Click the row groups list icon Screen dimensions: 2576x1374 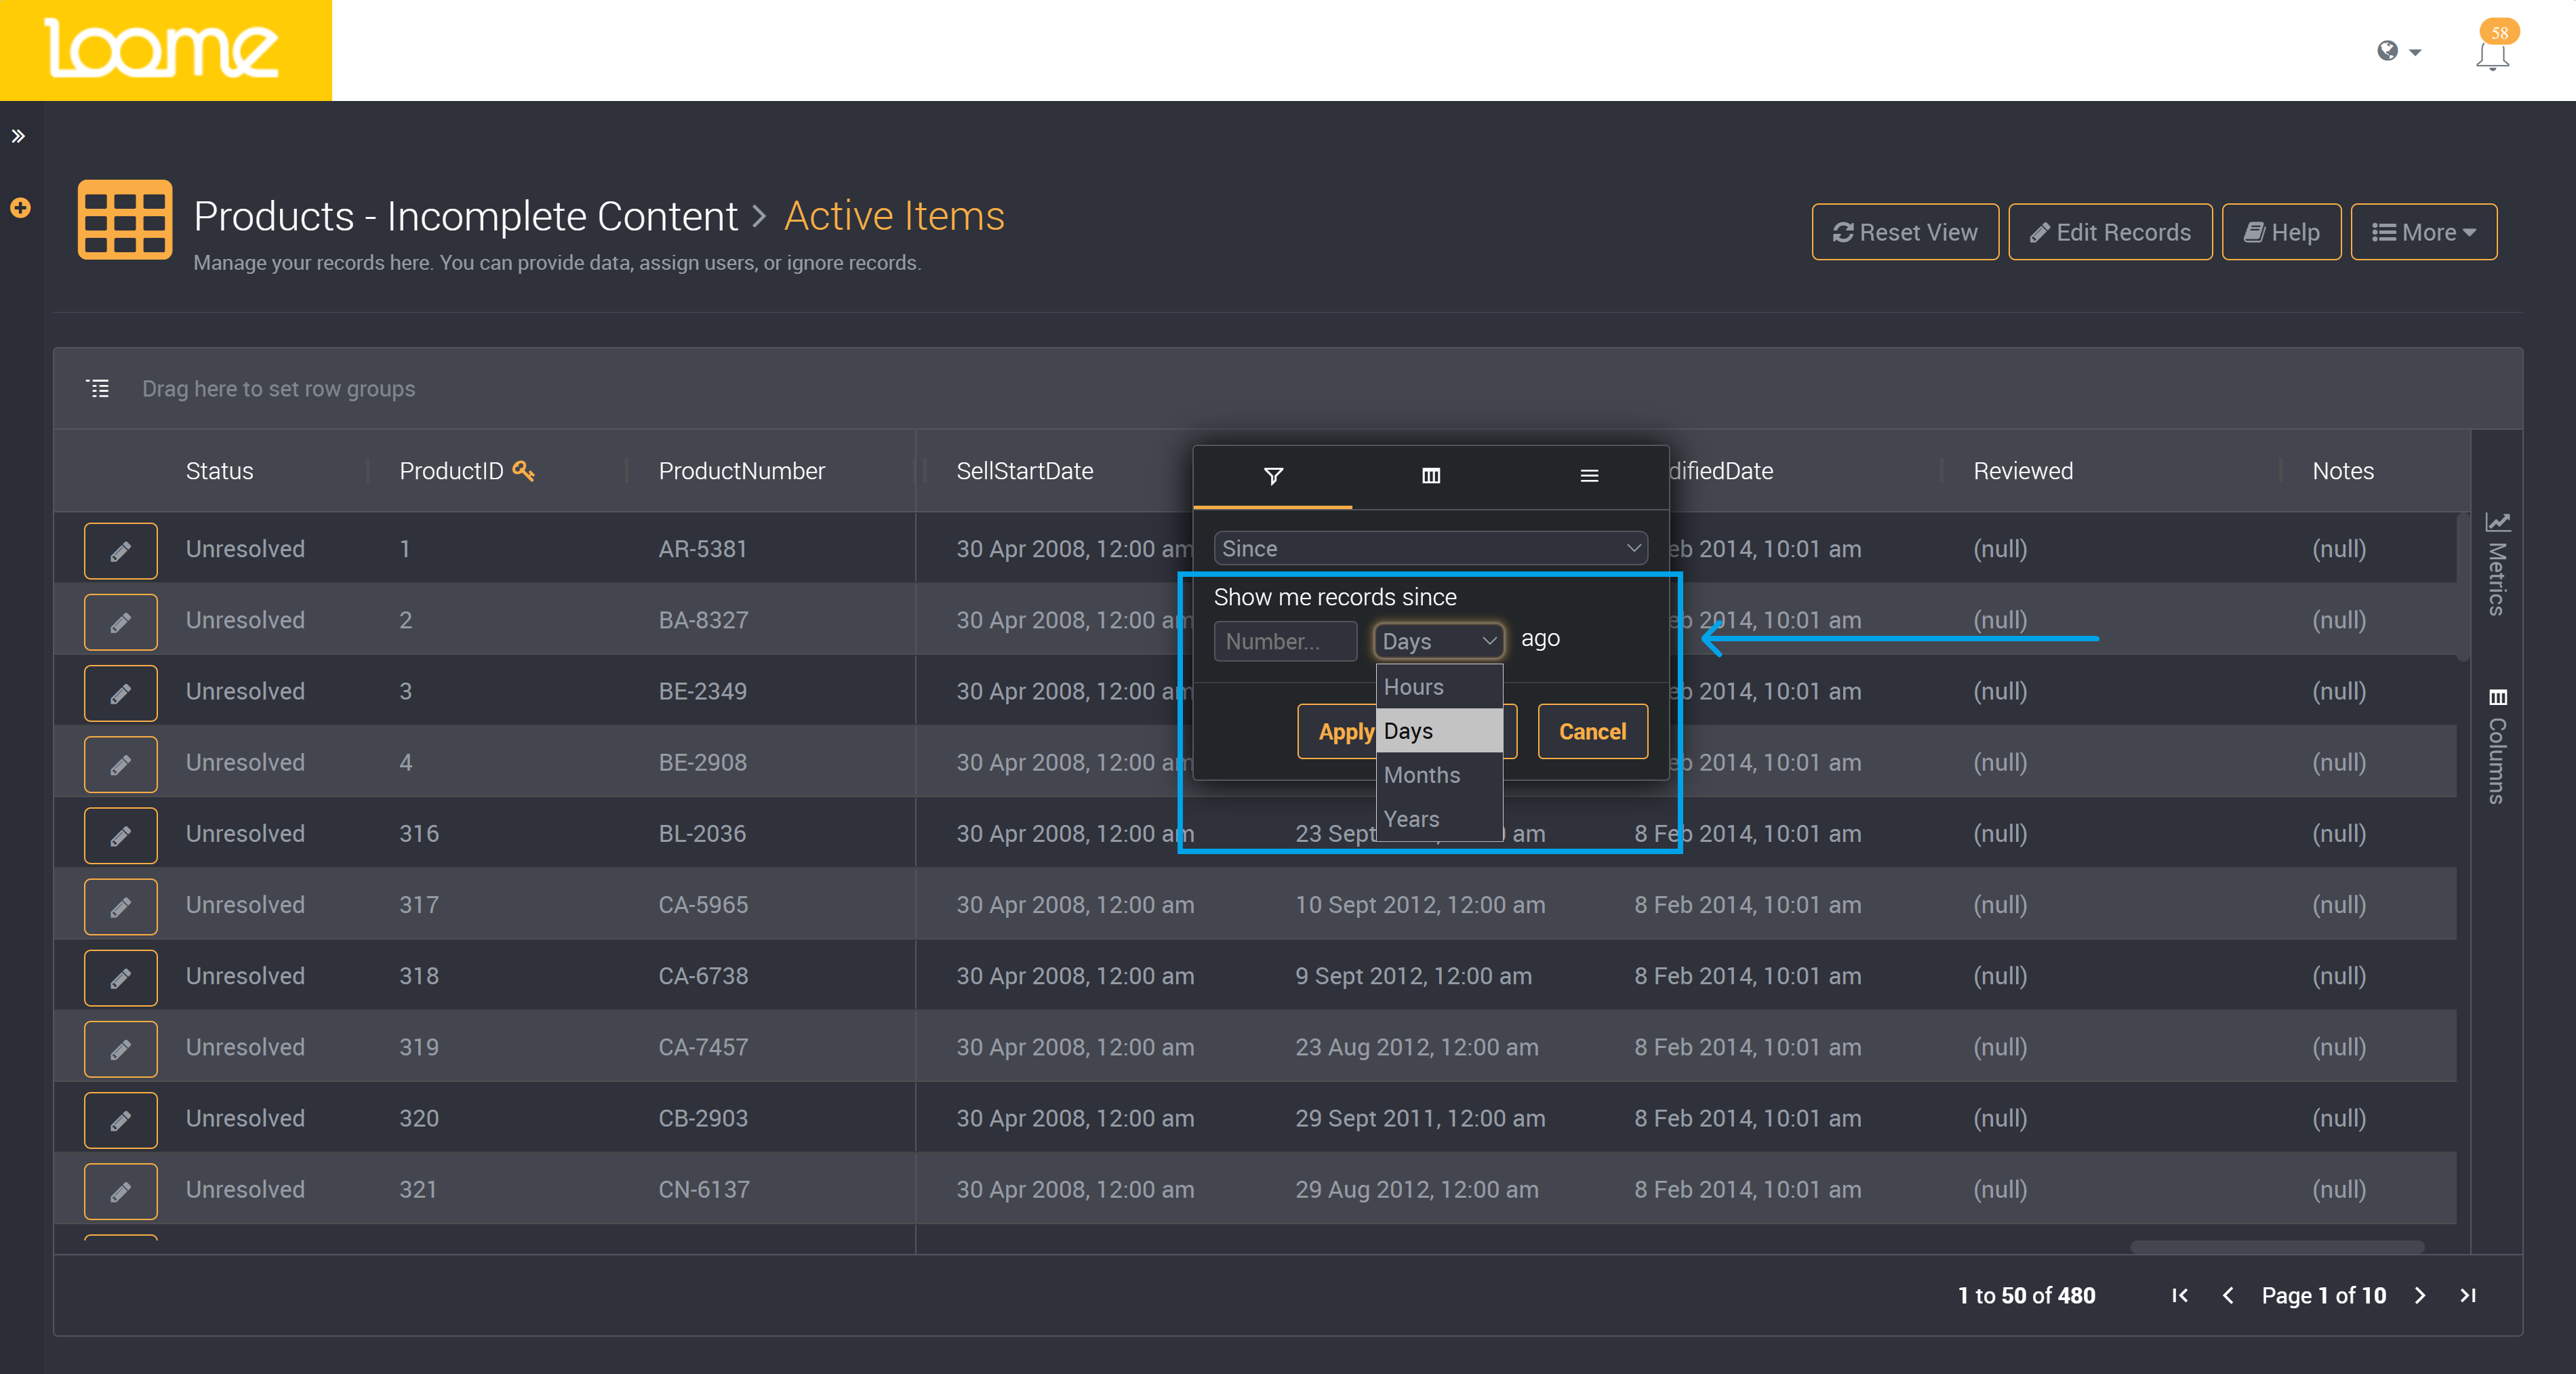point(98,388)
